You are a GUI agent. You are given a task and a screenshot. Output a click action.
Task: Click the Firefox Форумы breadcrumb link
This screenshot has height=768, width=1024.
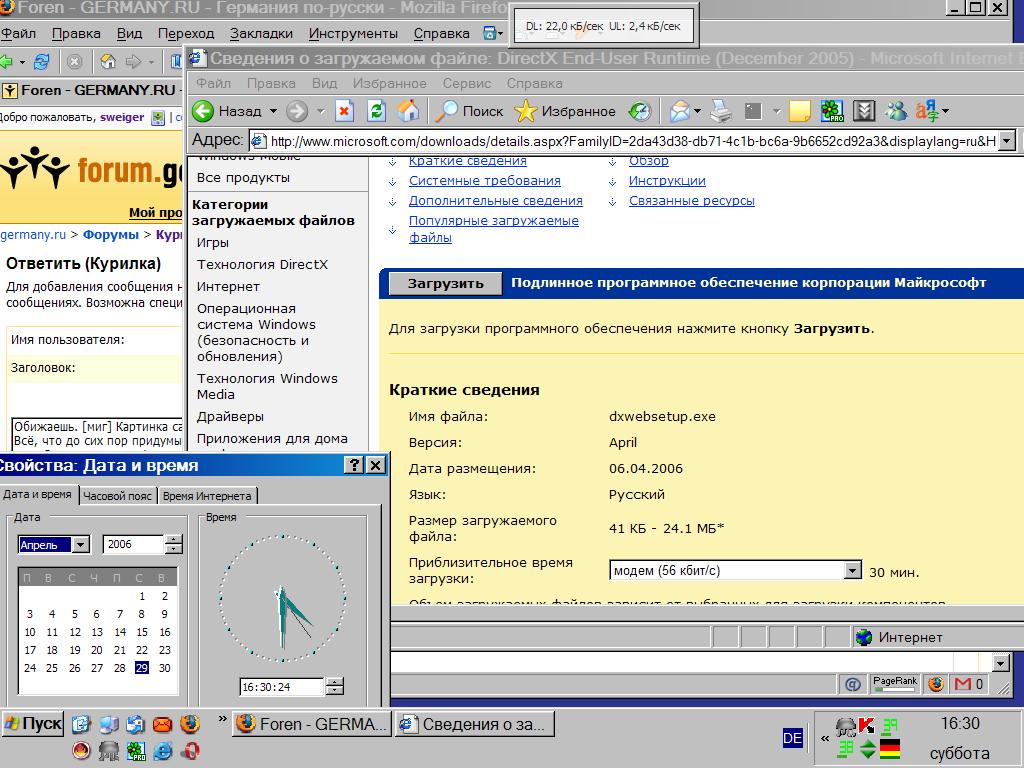coord(111,234)
